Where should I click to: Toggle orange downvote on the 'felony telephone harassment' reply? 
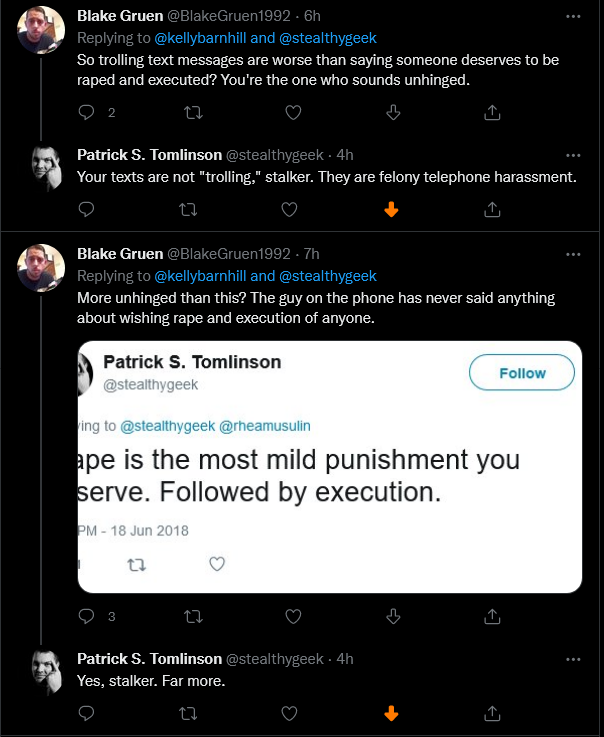pos(391,210)
